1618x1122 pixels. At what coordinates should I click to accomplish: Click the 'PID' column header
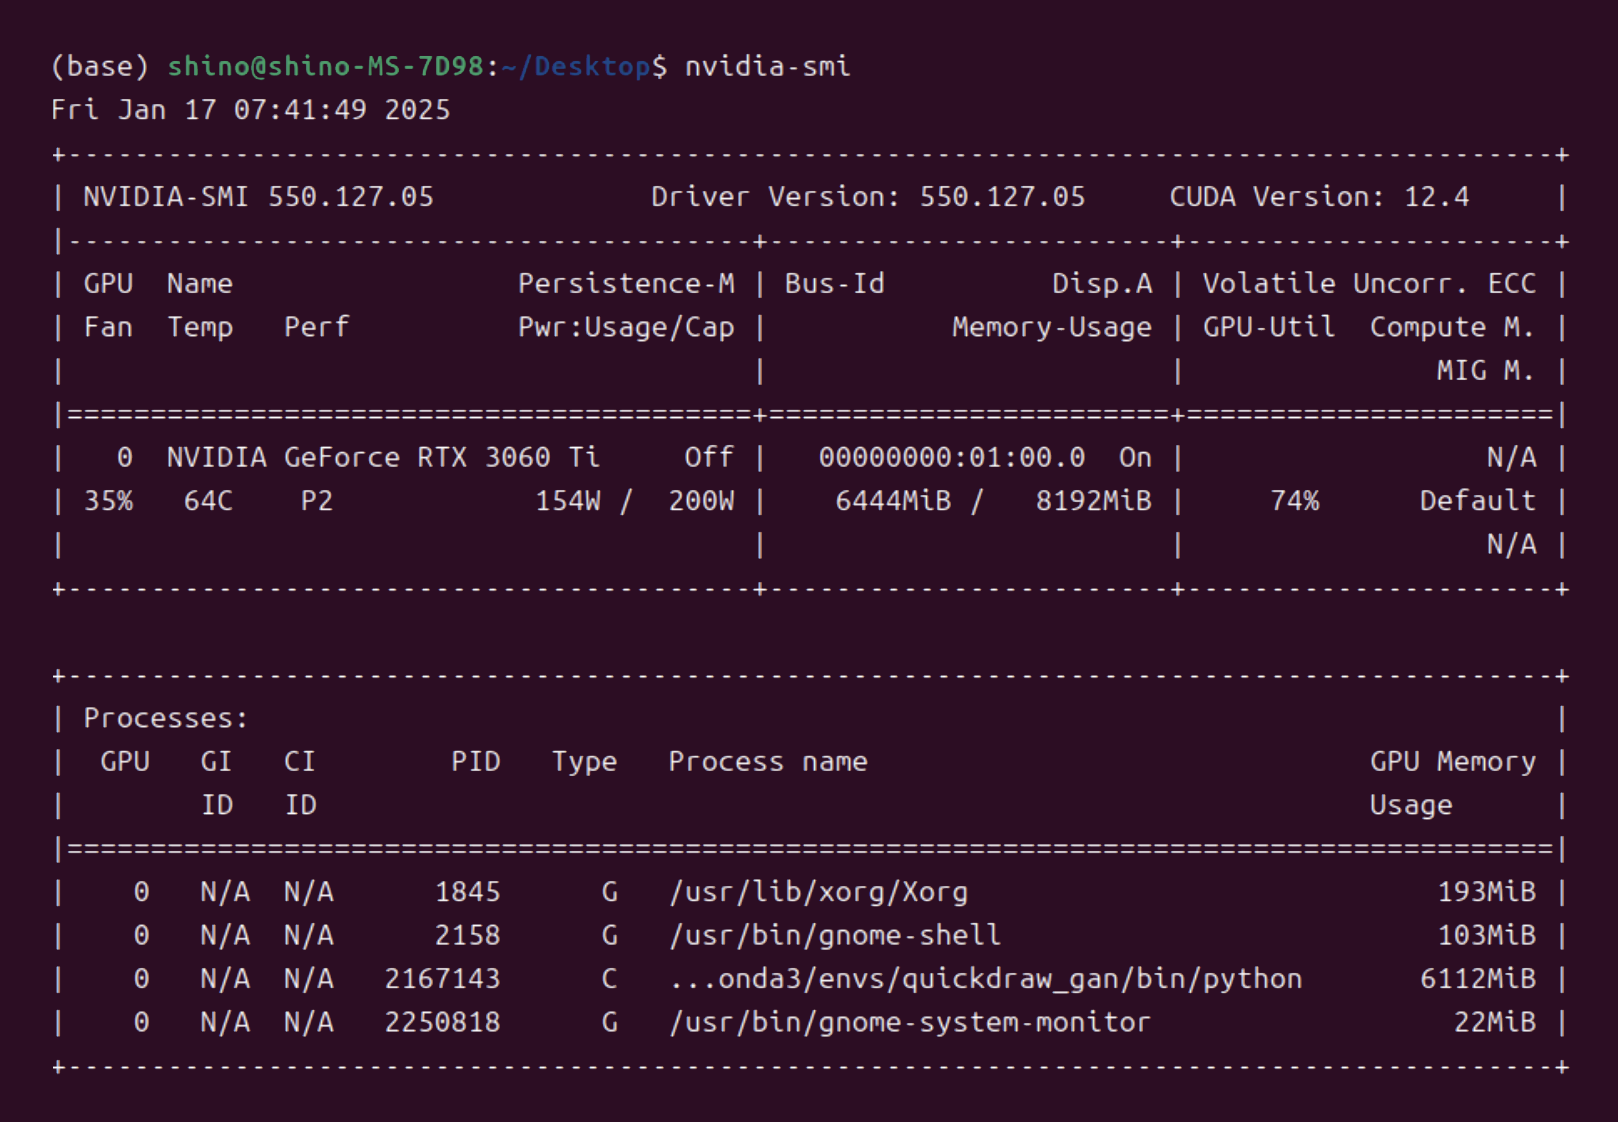[x=475, y=761]
